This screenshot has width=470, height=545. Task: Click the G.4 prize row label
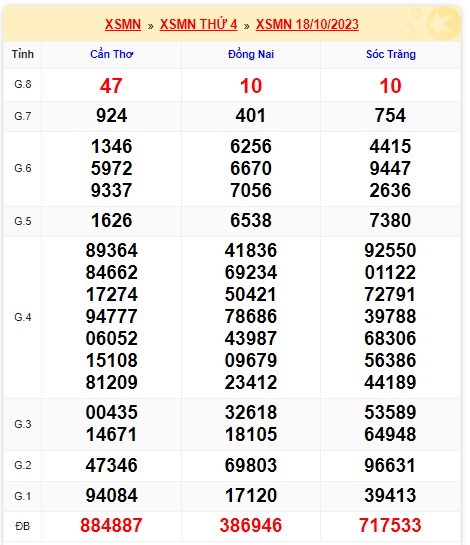[23, 317]
